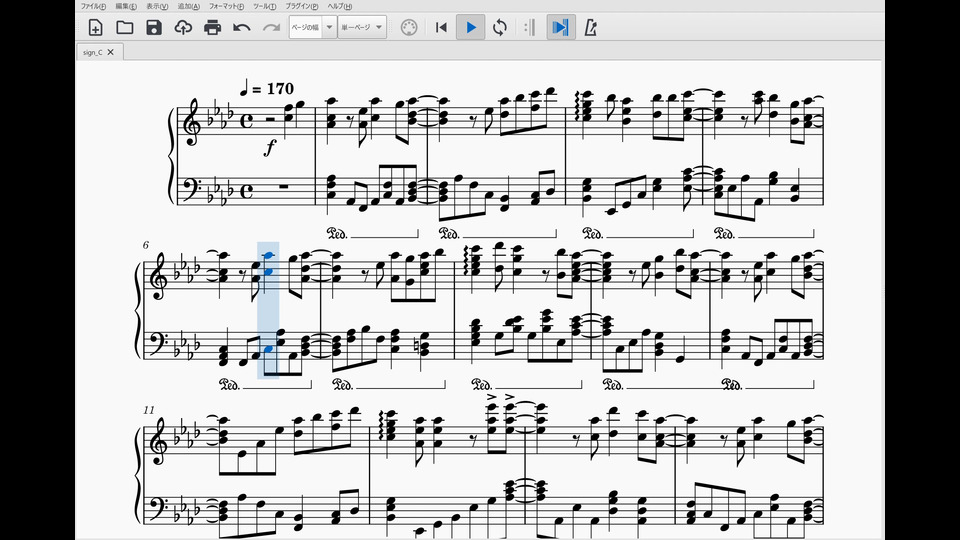Click the highlighted blue bass note in measure 6
Image resolution: width=960 pixels, height=540 pixels.
pyautogui.click(x=268, y=350)
